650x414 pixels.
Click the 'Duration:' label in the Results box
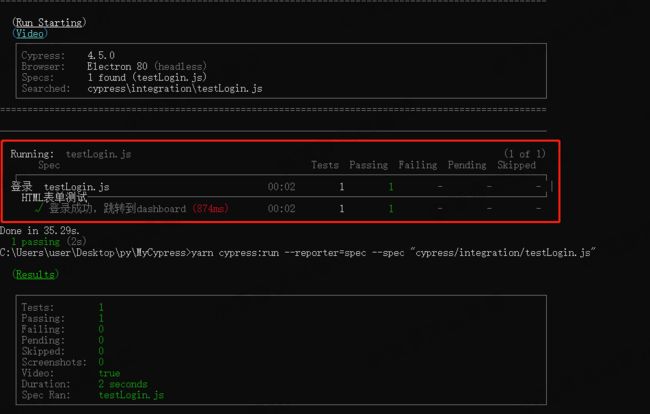coord(46,384)
